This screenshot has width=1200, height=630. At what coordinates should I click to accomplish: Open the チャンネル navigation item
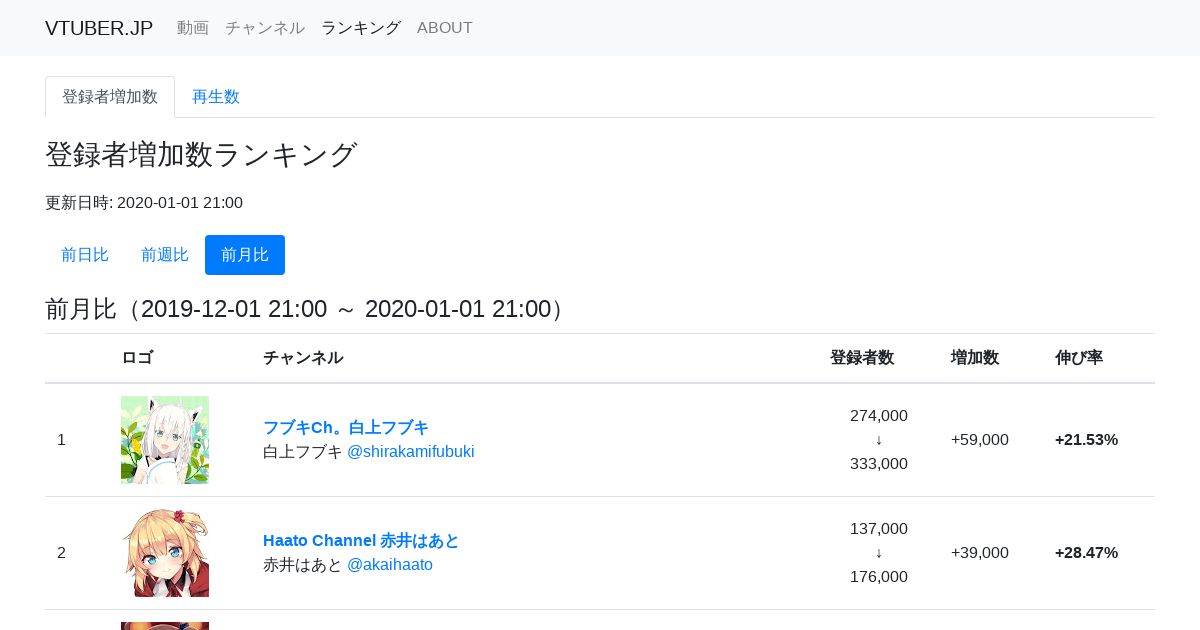pos(265,28)
